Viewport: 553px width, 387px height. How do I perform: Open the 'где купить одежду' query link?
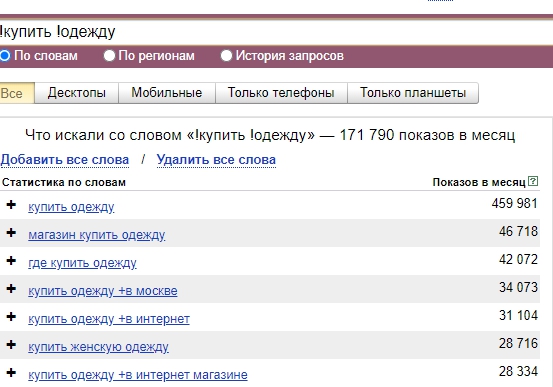tap(82, 263)
